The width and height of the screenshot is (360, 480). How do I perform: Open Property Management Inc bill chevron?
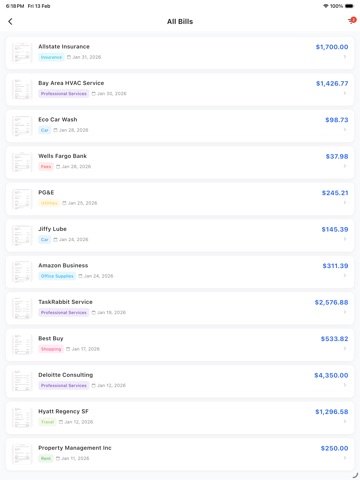(x=345, y=458)
